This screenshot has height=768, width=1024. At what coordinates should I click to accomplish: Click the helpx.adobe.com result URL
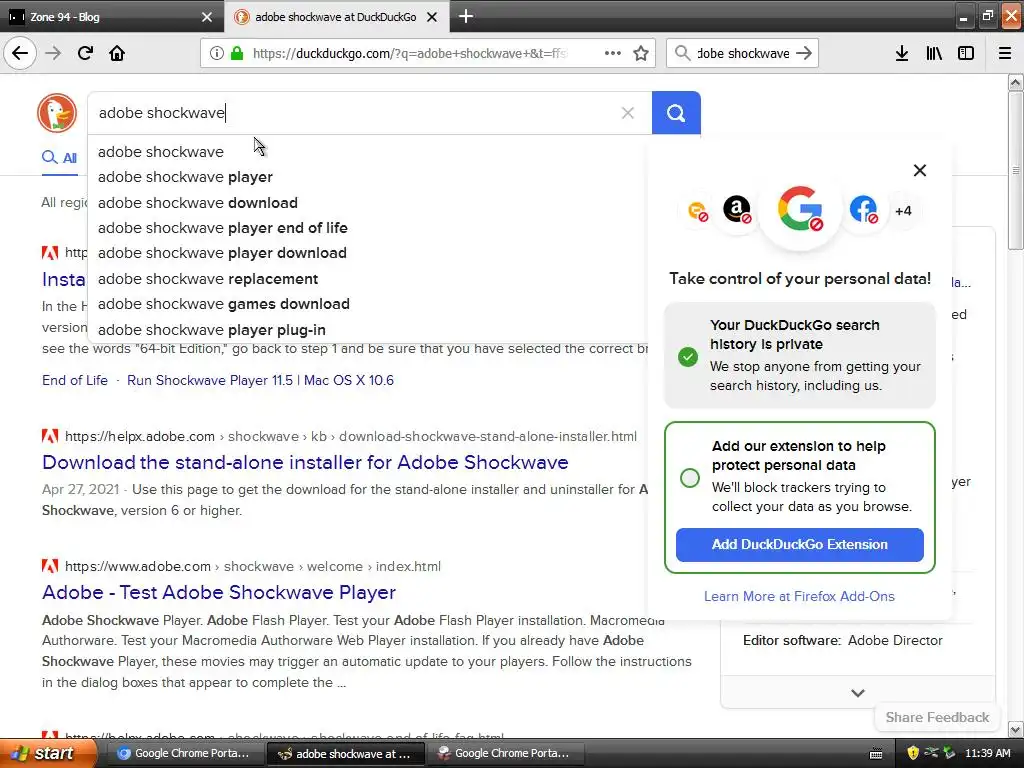(x=351, y=436)
